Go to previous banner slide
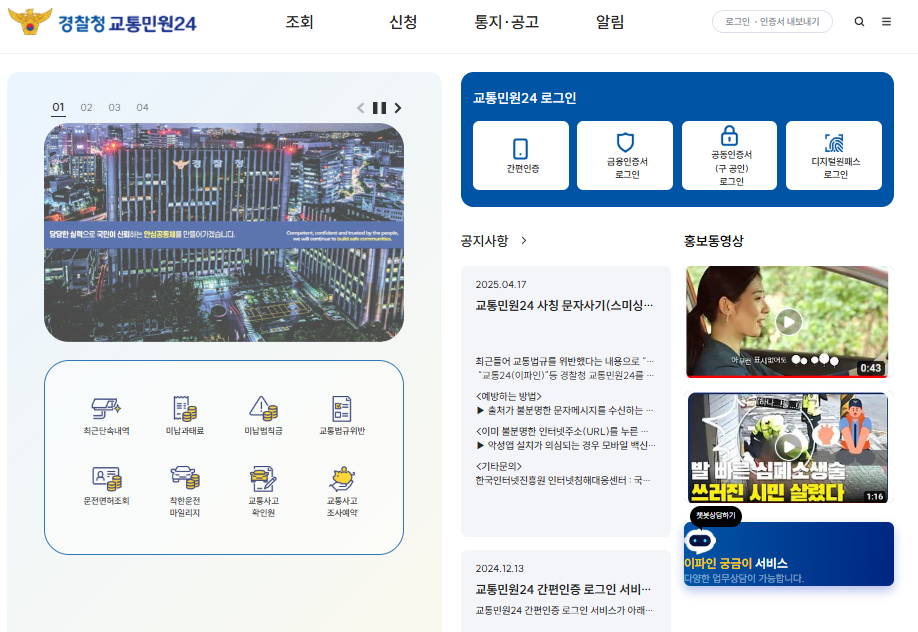918x632 pixels. click(x=361, y=108)
